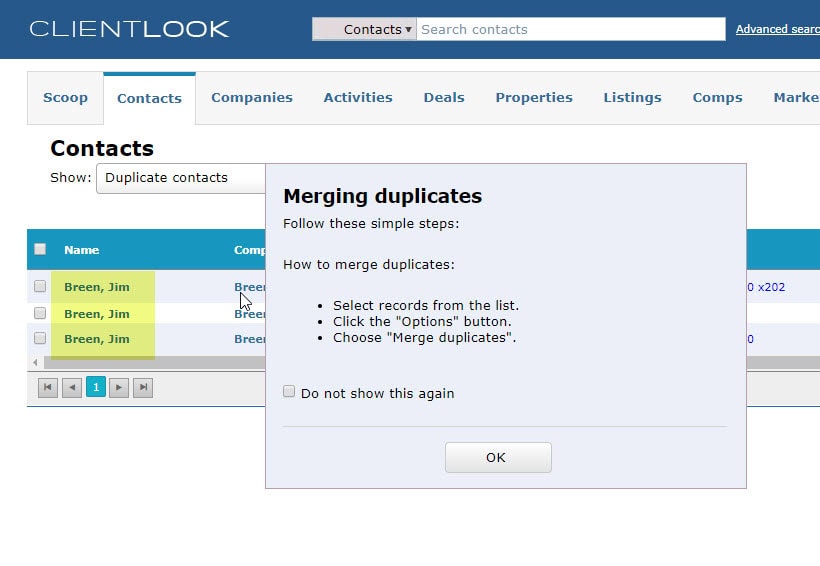Open the second Breen, Jim contact link
The image size is (820, 566).
pyautogui.click(x=97, y=314)
